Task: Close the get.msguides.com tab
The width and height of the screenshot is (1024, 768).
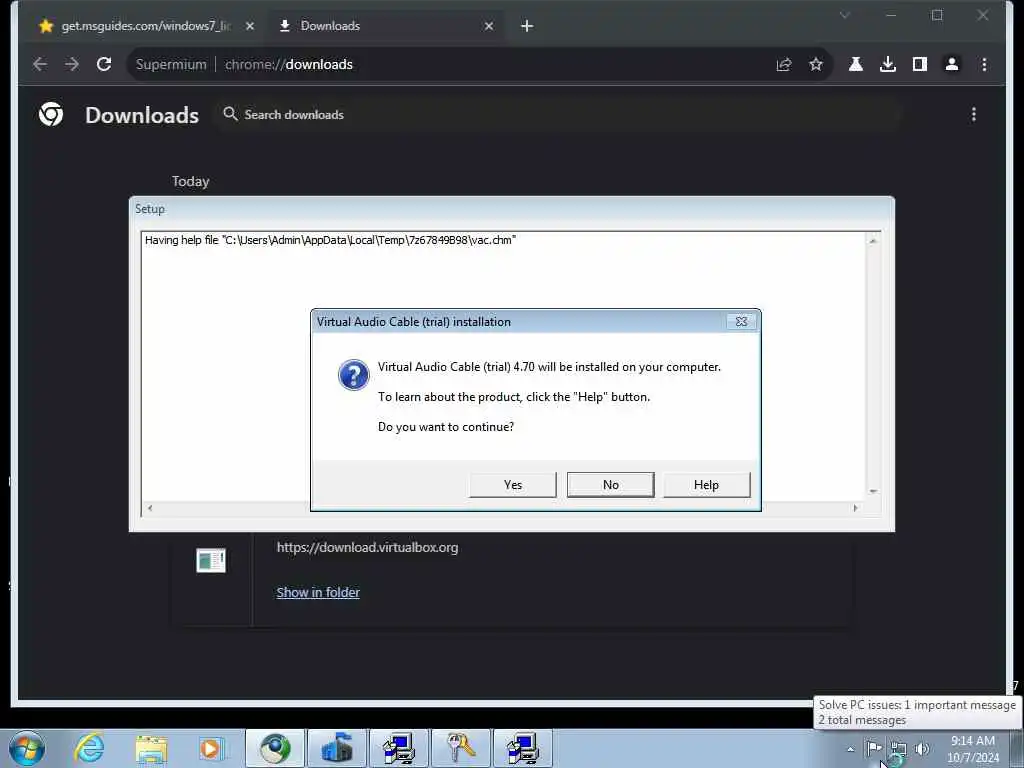Action: pyautogui.click(x=249, y=26)
